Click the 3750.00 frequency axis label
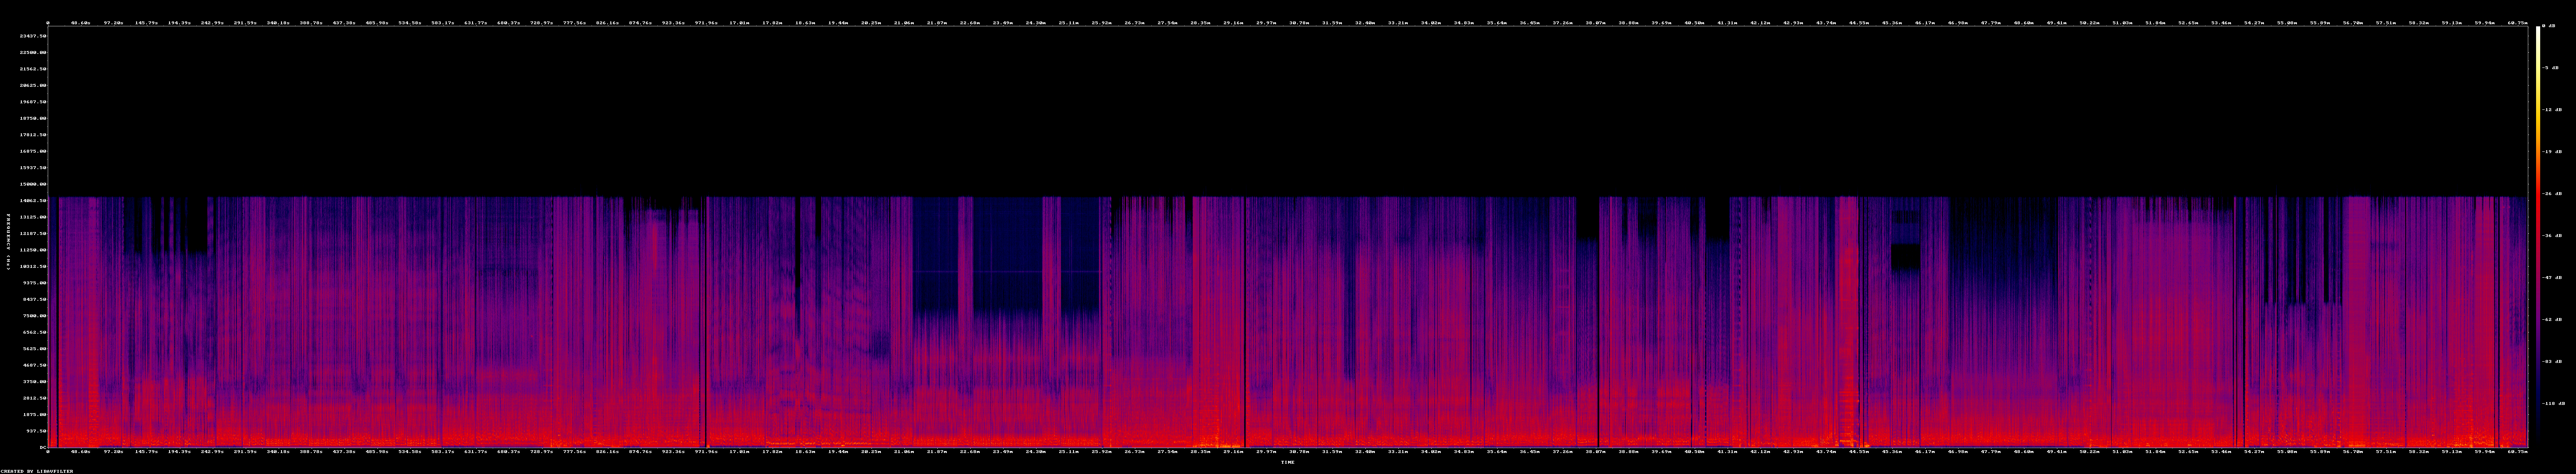Screen dimensions: 2576x474 (35, 381)
